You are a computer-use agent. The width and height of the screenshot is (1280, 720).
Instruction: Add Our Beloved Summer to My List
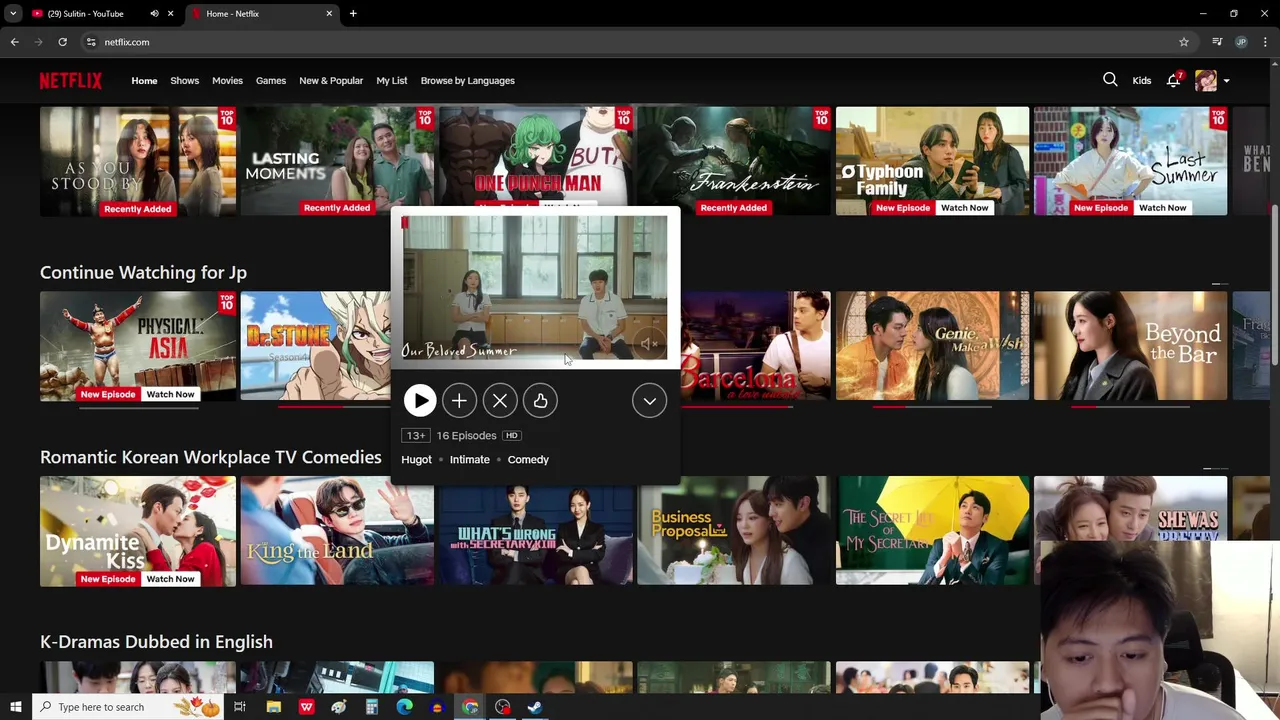coord(459,401)
